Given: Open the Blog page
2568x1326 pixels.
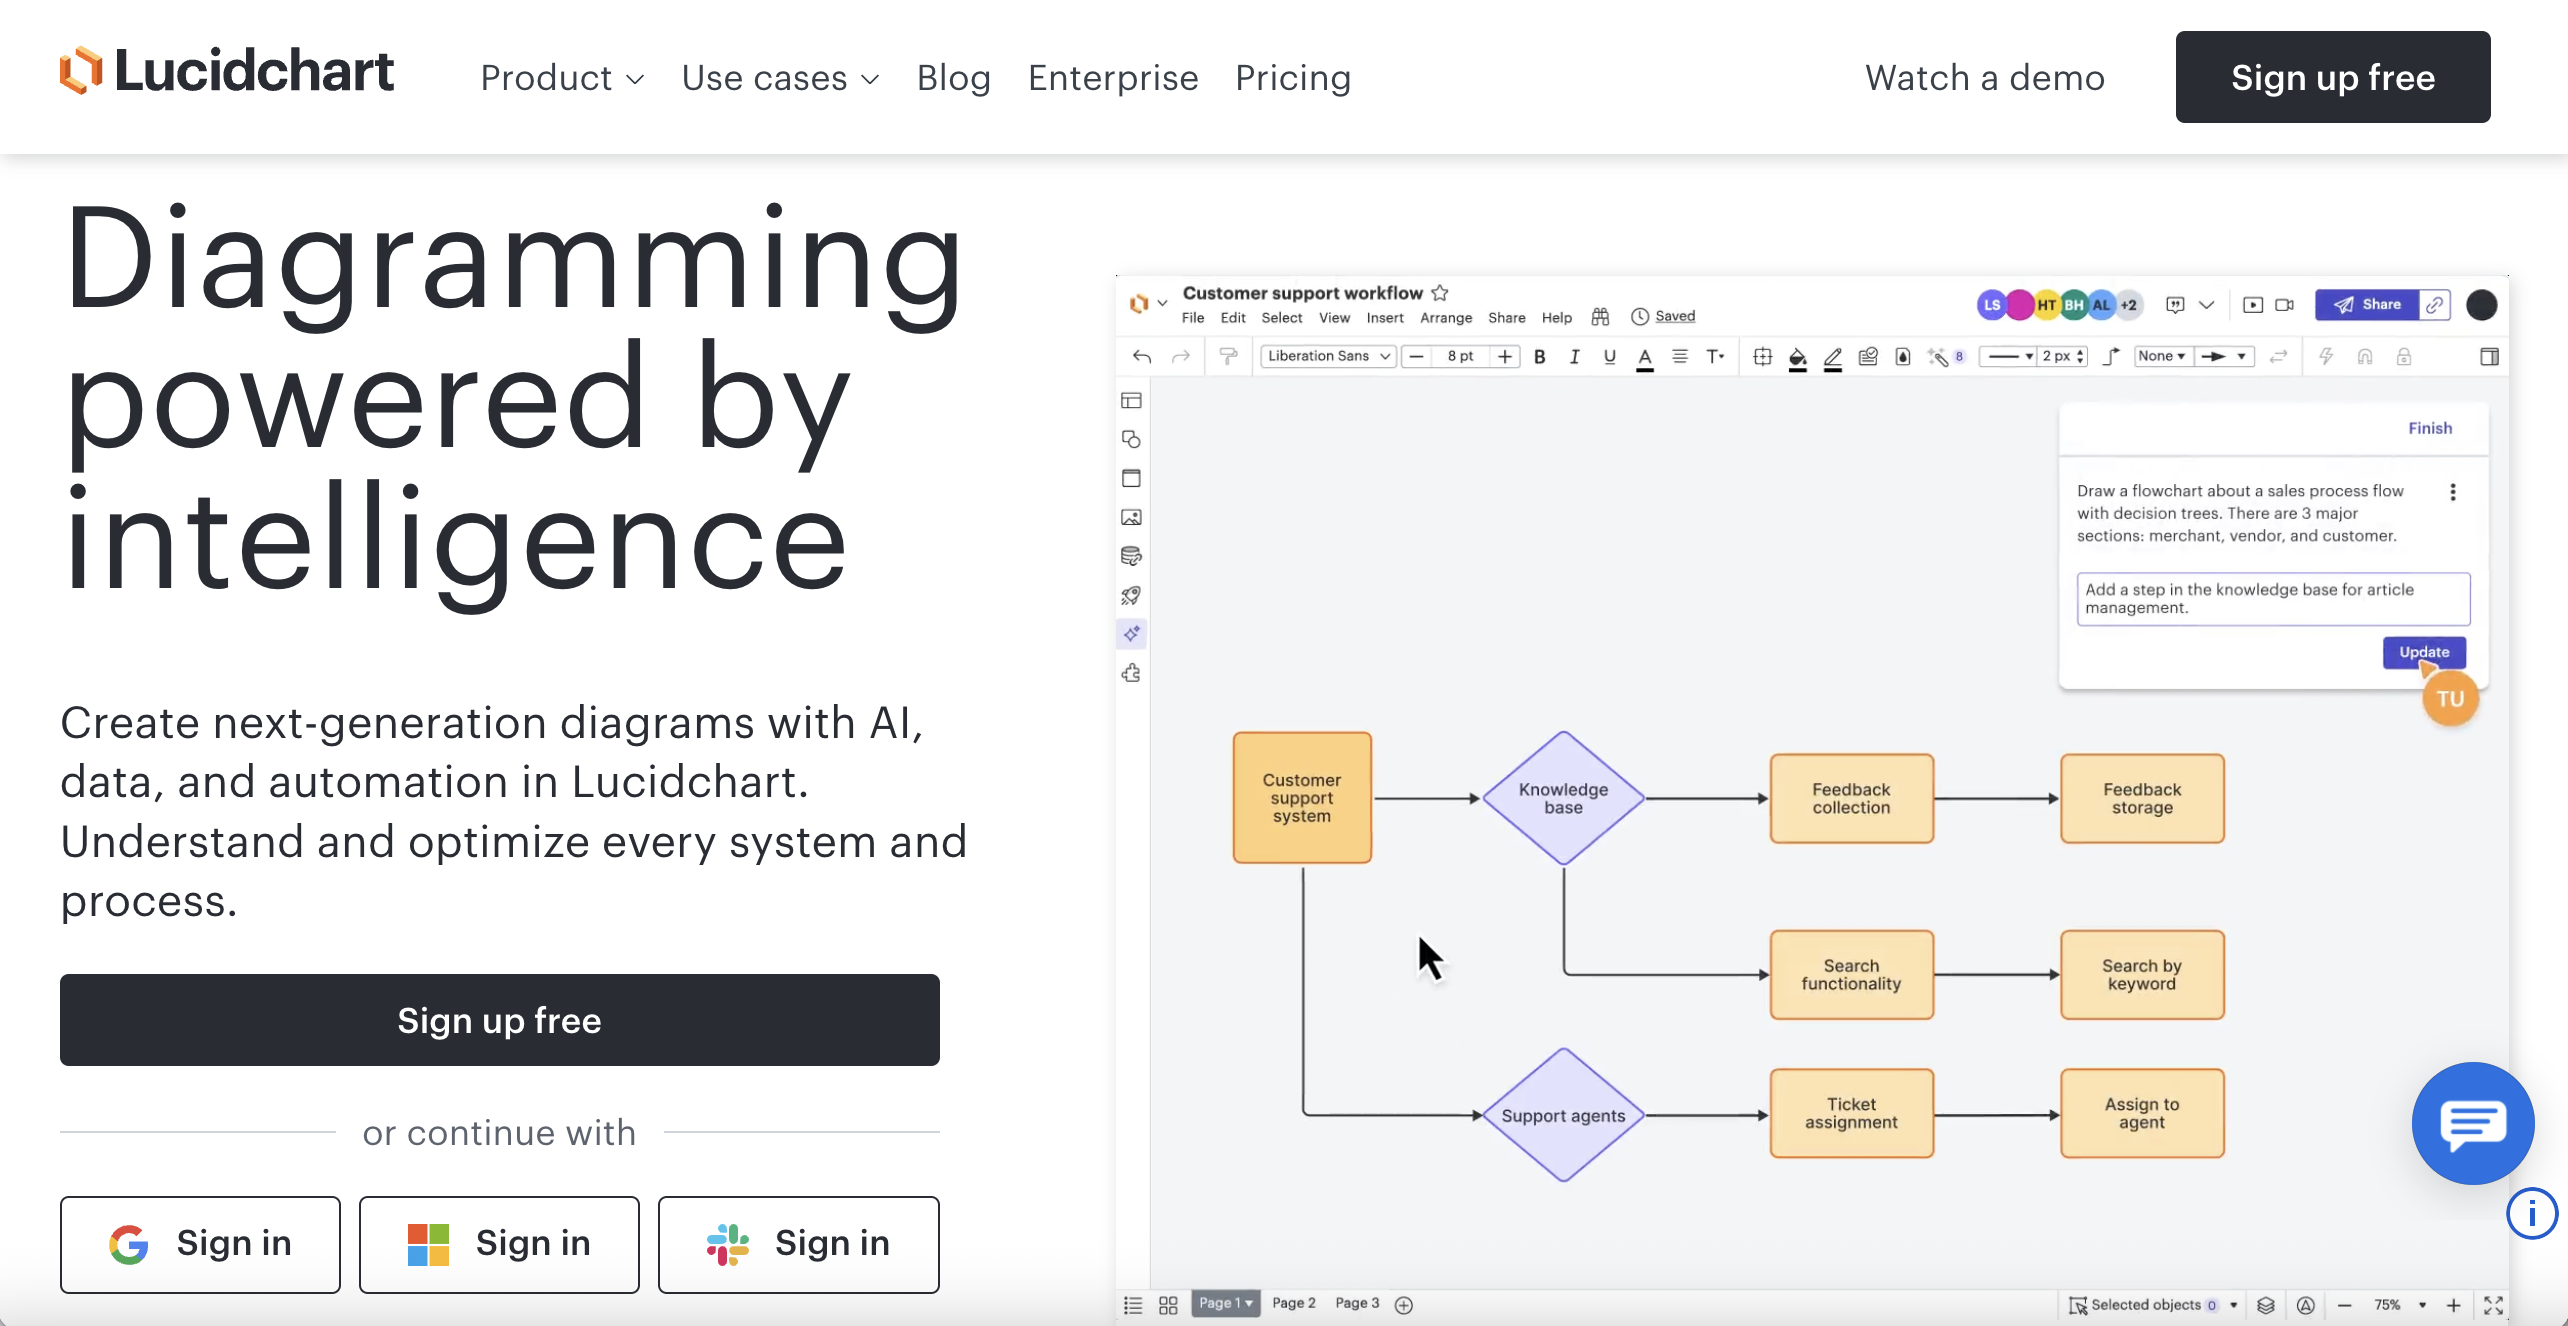Looking at the screenshot, I should pyautogui.click(x=953, y=78).
